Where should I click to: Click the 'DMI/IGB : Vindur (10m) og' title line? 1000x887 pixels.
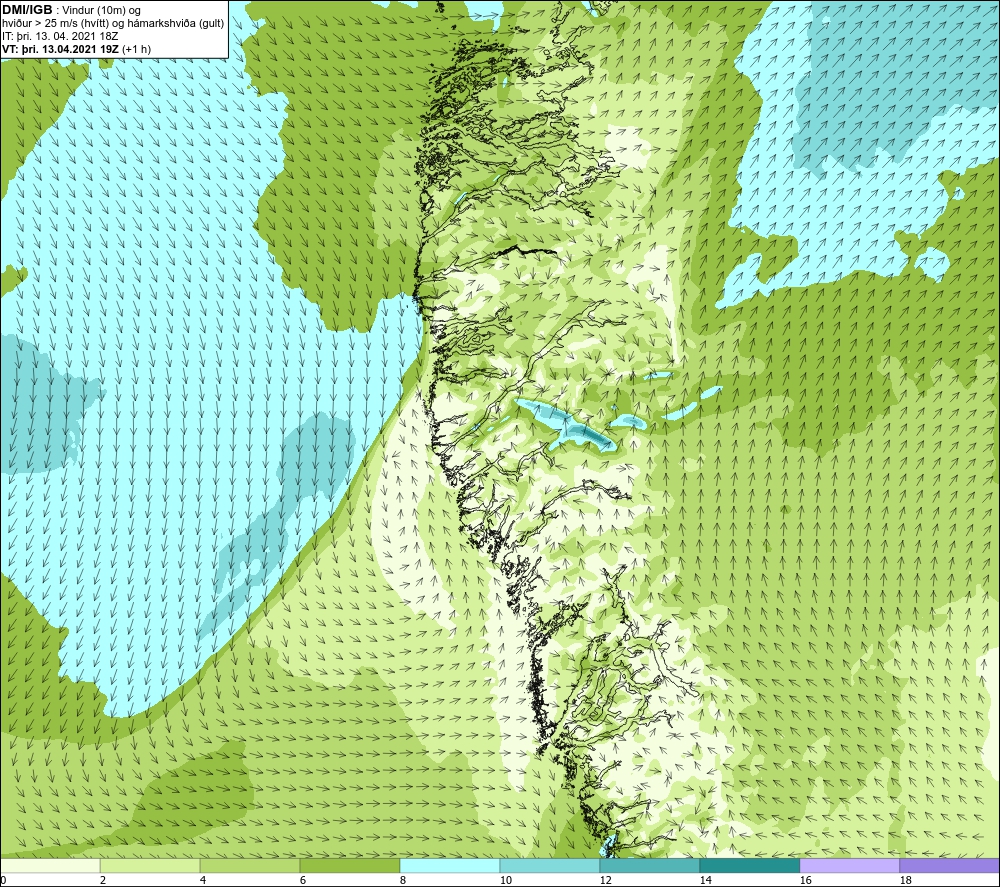71,10
